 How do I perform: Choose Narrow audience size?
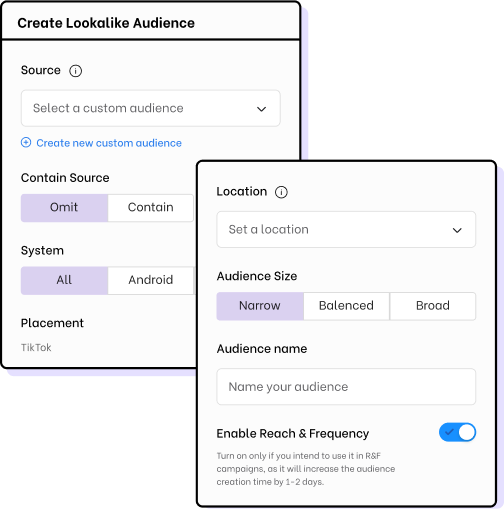coord(260,306)
